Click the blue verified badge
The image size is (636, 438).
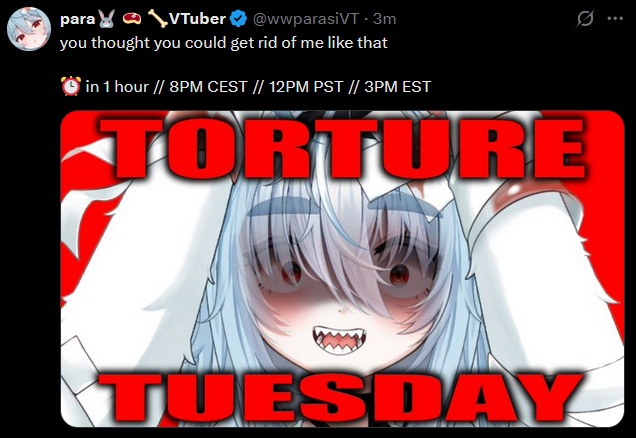pos(238,19)
